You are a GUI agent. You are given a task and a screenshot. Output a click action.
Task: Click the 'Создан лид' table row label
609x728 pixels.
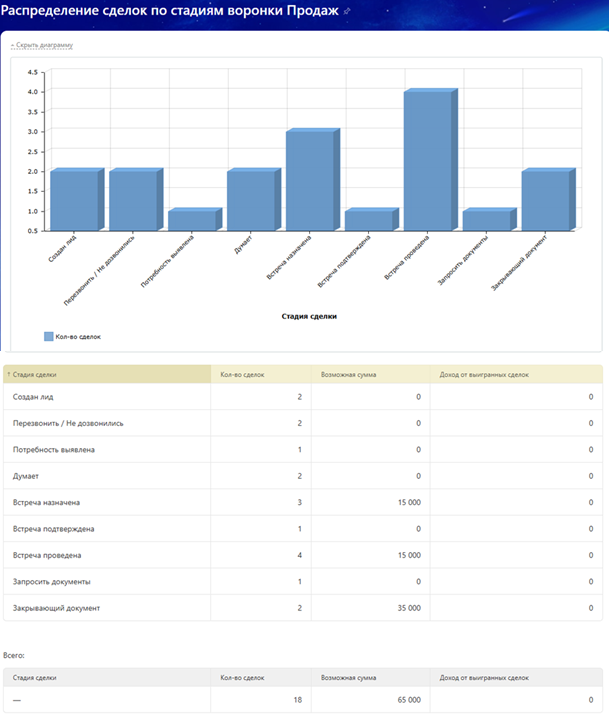[x=33, y=397]
